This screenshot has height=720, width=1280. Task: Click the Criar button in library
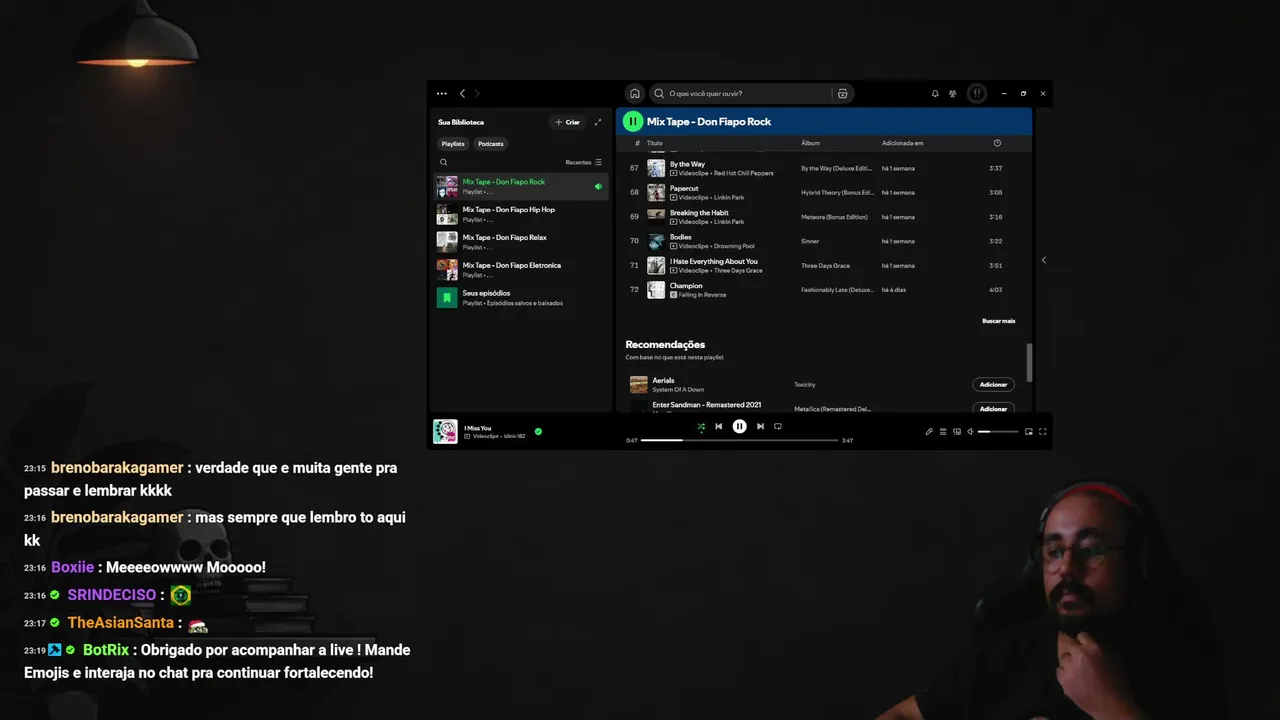click(x=568, y=122)
